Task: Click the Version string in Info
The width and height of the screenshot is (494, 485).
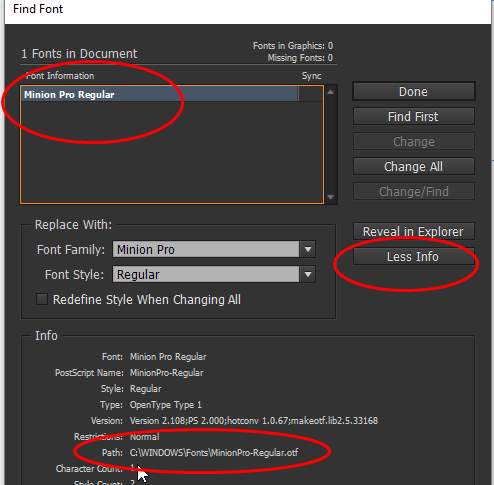Action: pos(254,421)
